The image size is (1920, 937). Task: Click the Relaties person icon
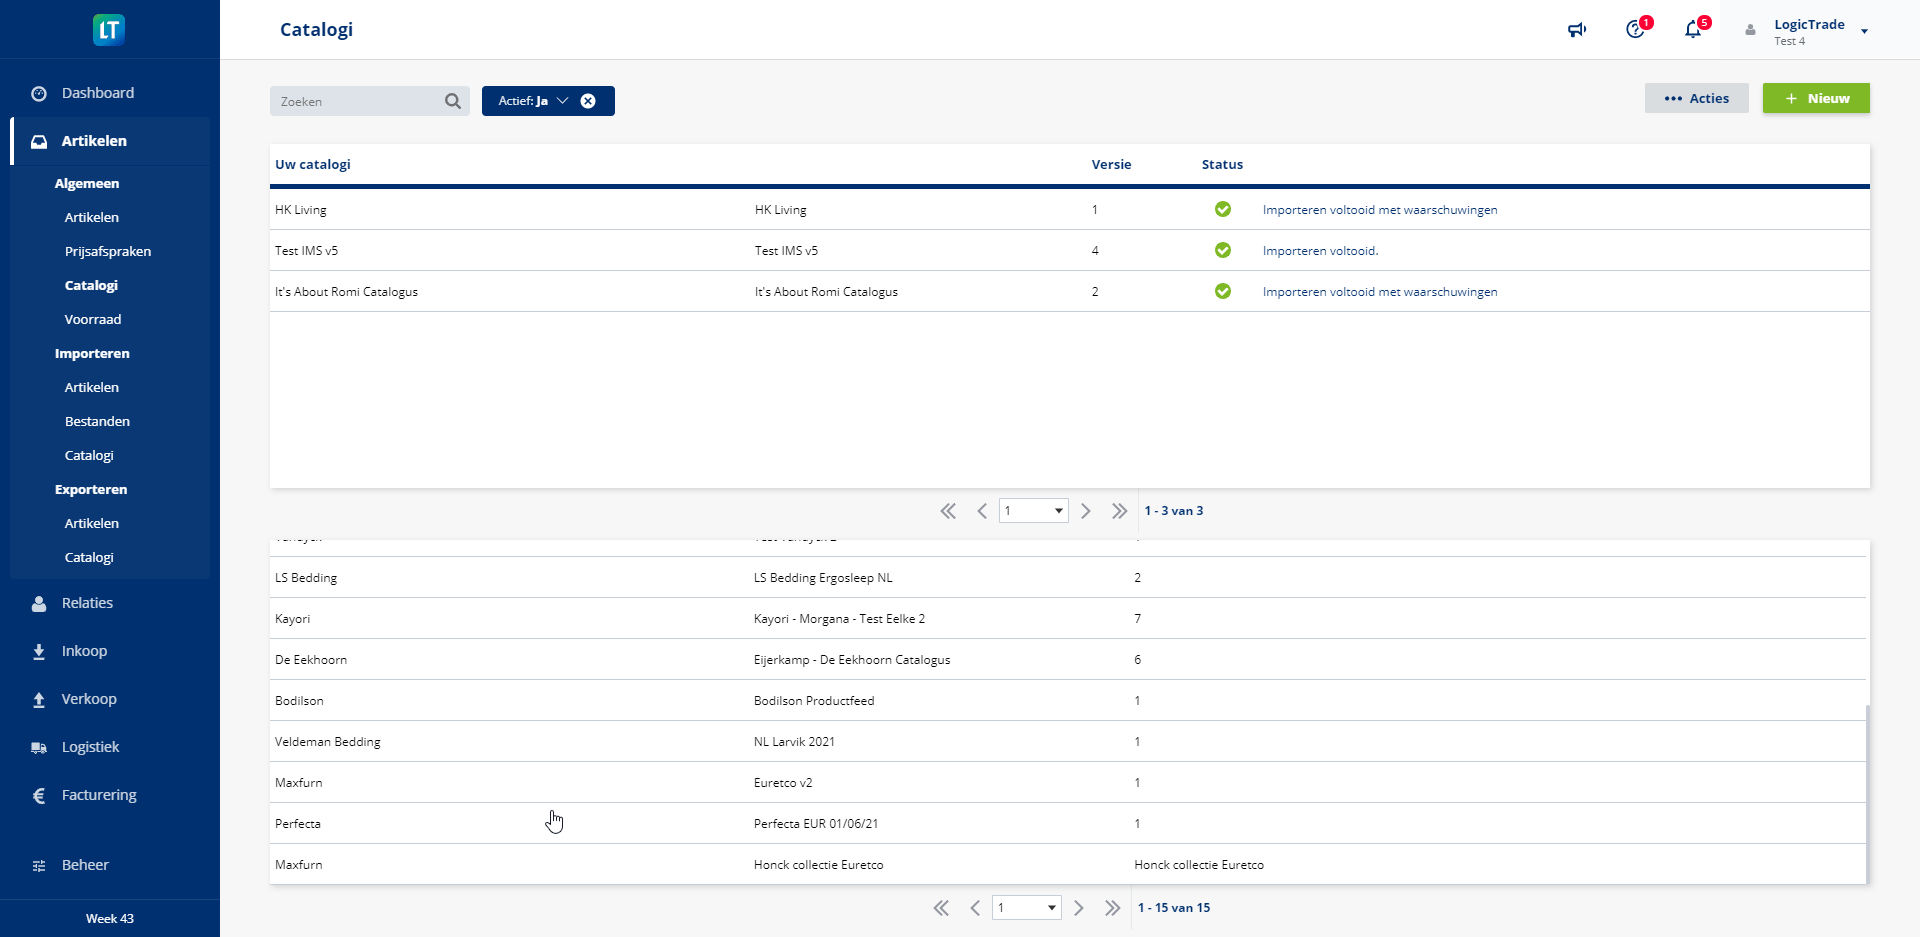click(x=39, y=603)
